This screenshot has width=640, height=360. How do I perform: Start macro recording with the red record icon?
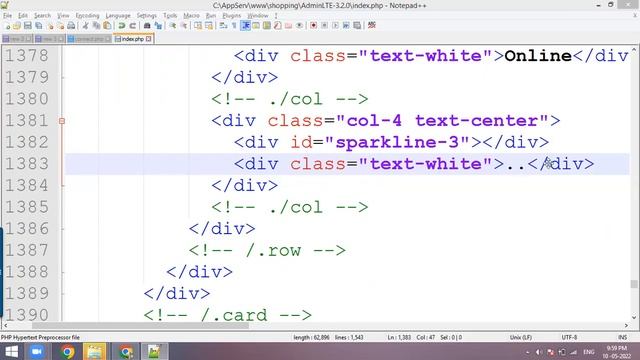click(x=313, y=26)
